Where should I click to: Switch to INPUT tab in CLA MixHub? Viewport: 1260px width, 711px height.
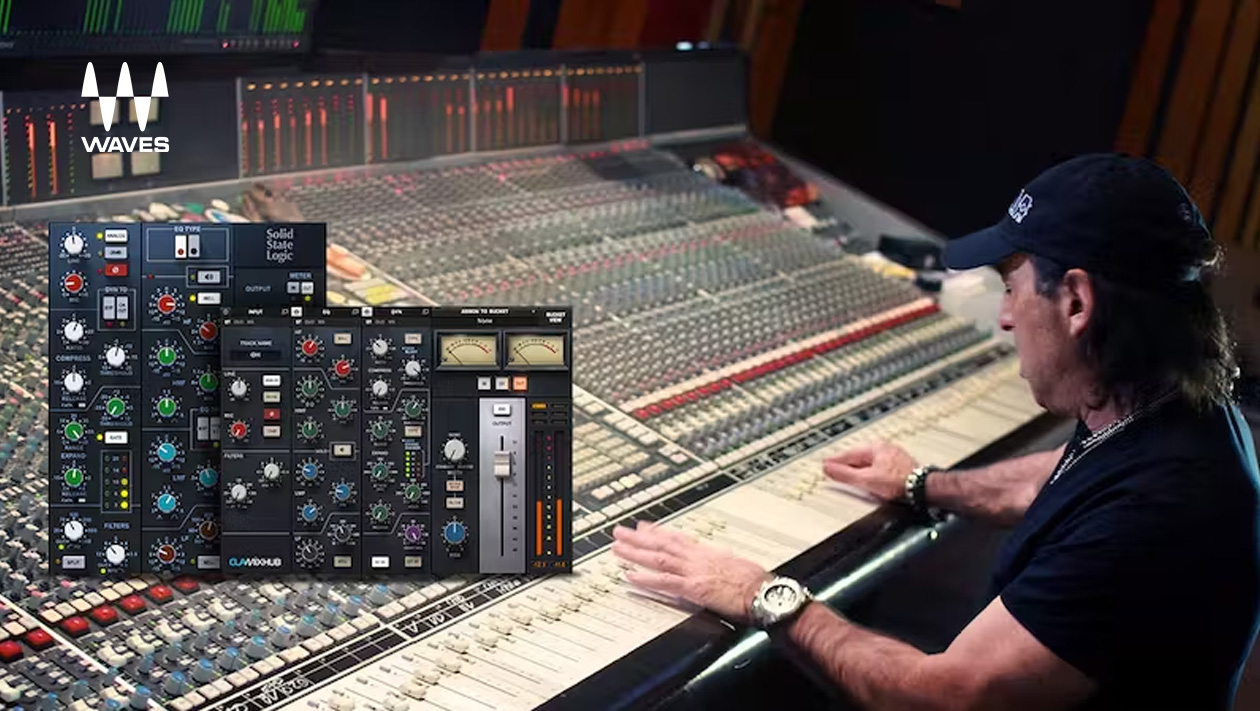pos(256,312)
